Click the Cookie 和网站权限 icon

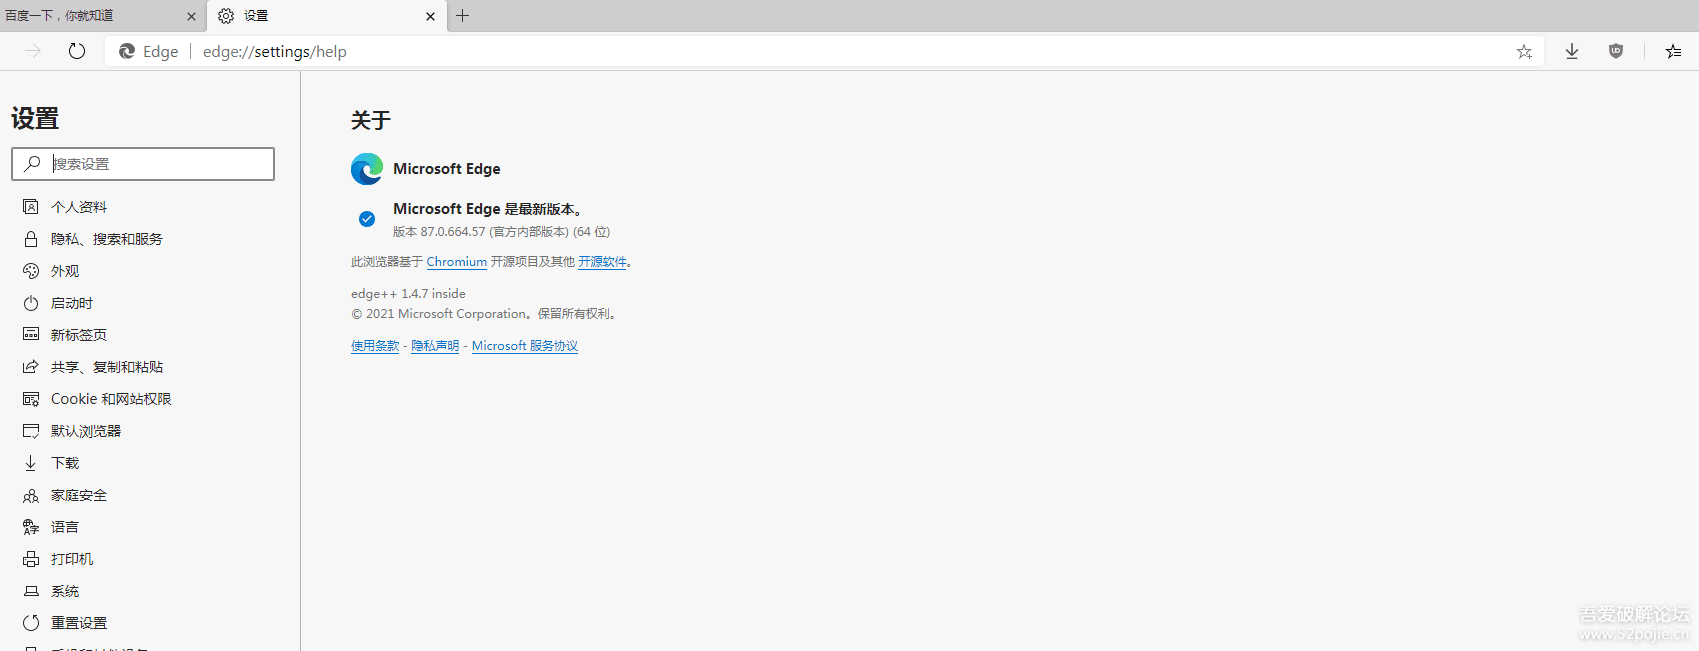[31, 399]
